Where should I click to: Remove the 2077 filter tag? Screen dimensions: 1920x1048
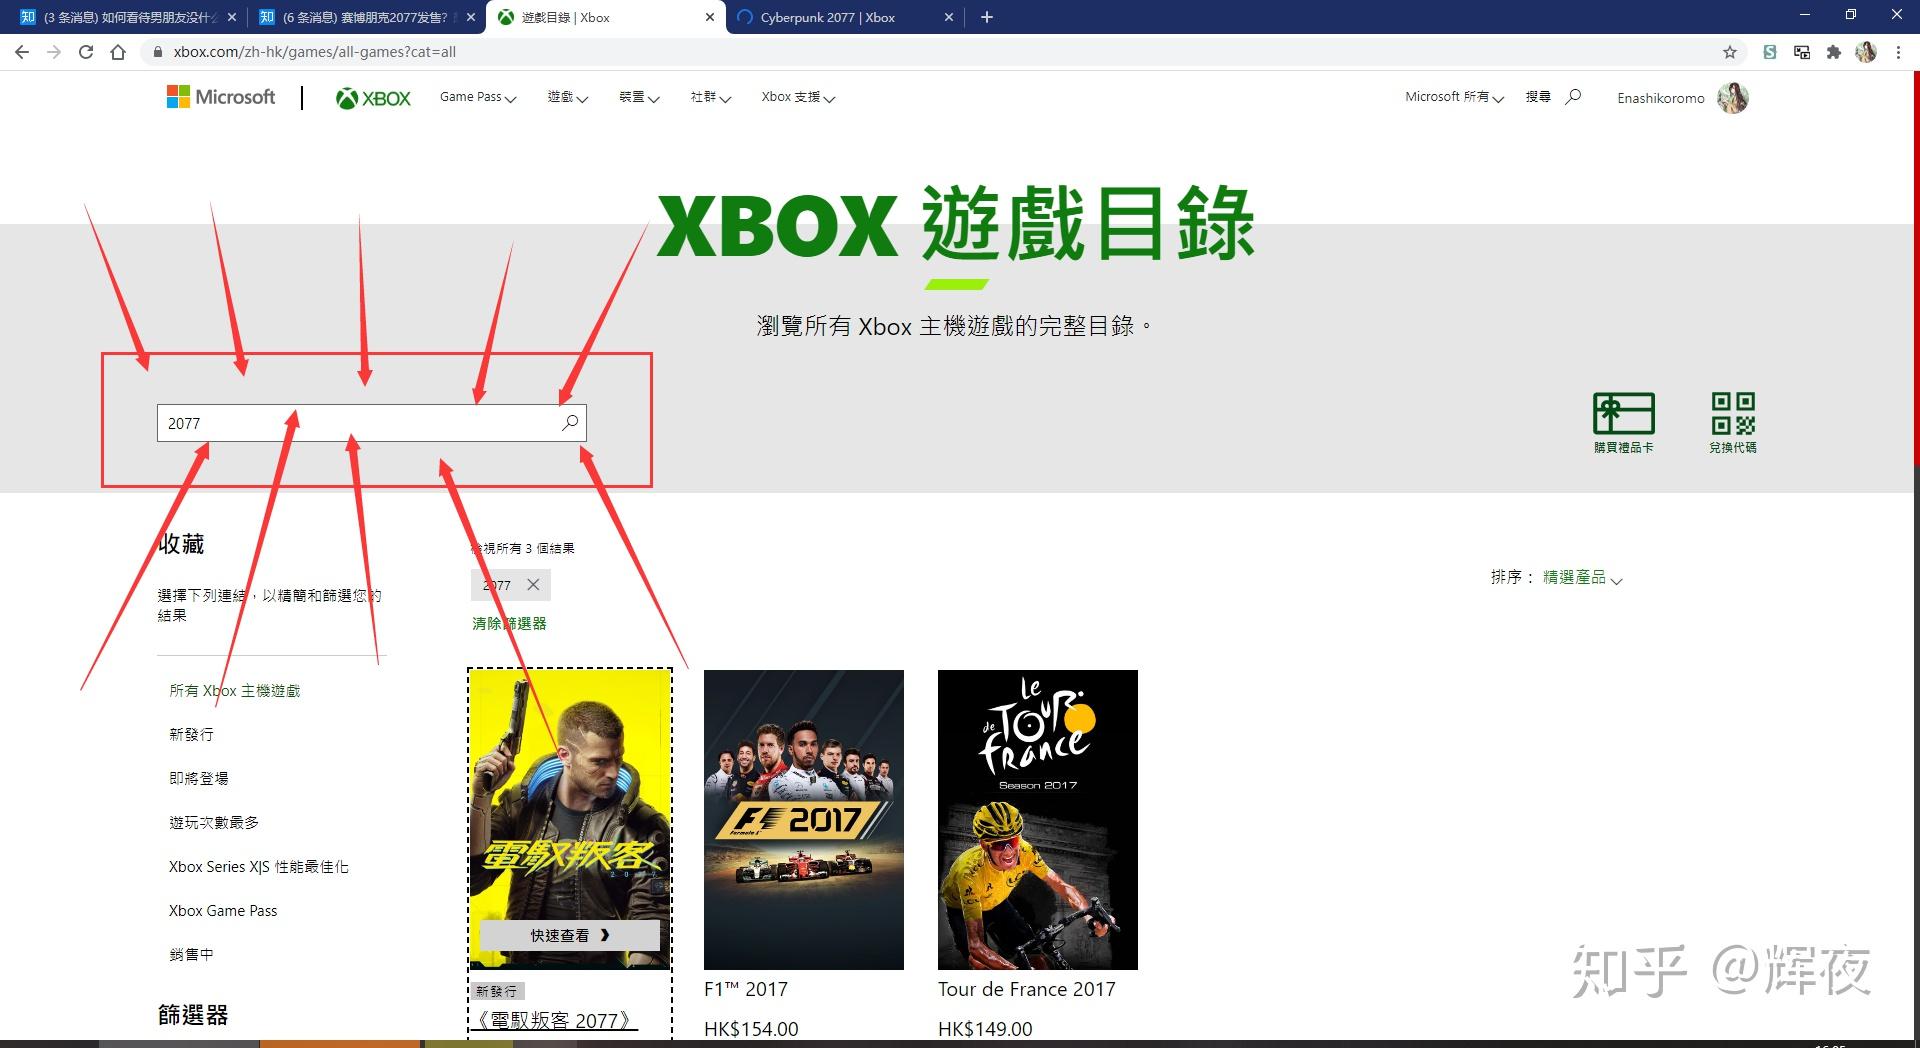coord(533,585)
